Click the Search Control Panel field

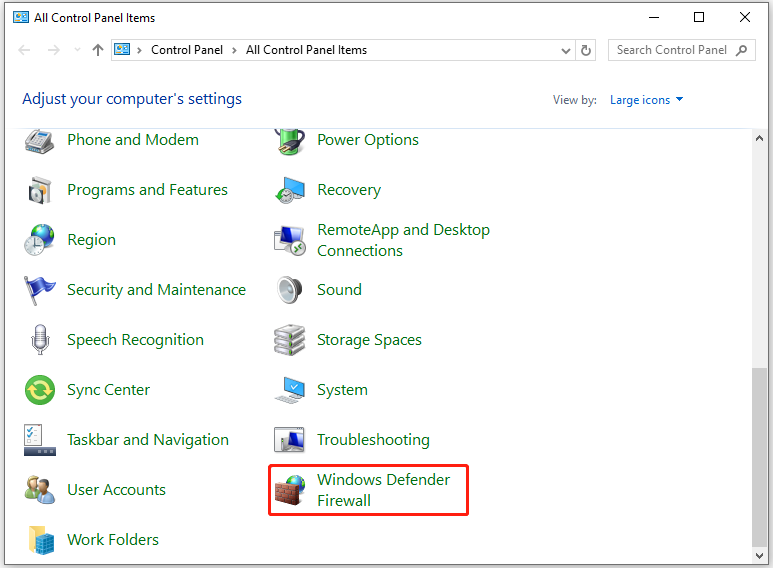click(681, 50)
